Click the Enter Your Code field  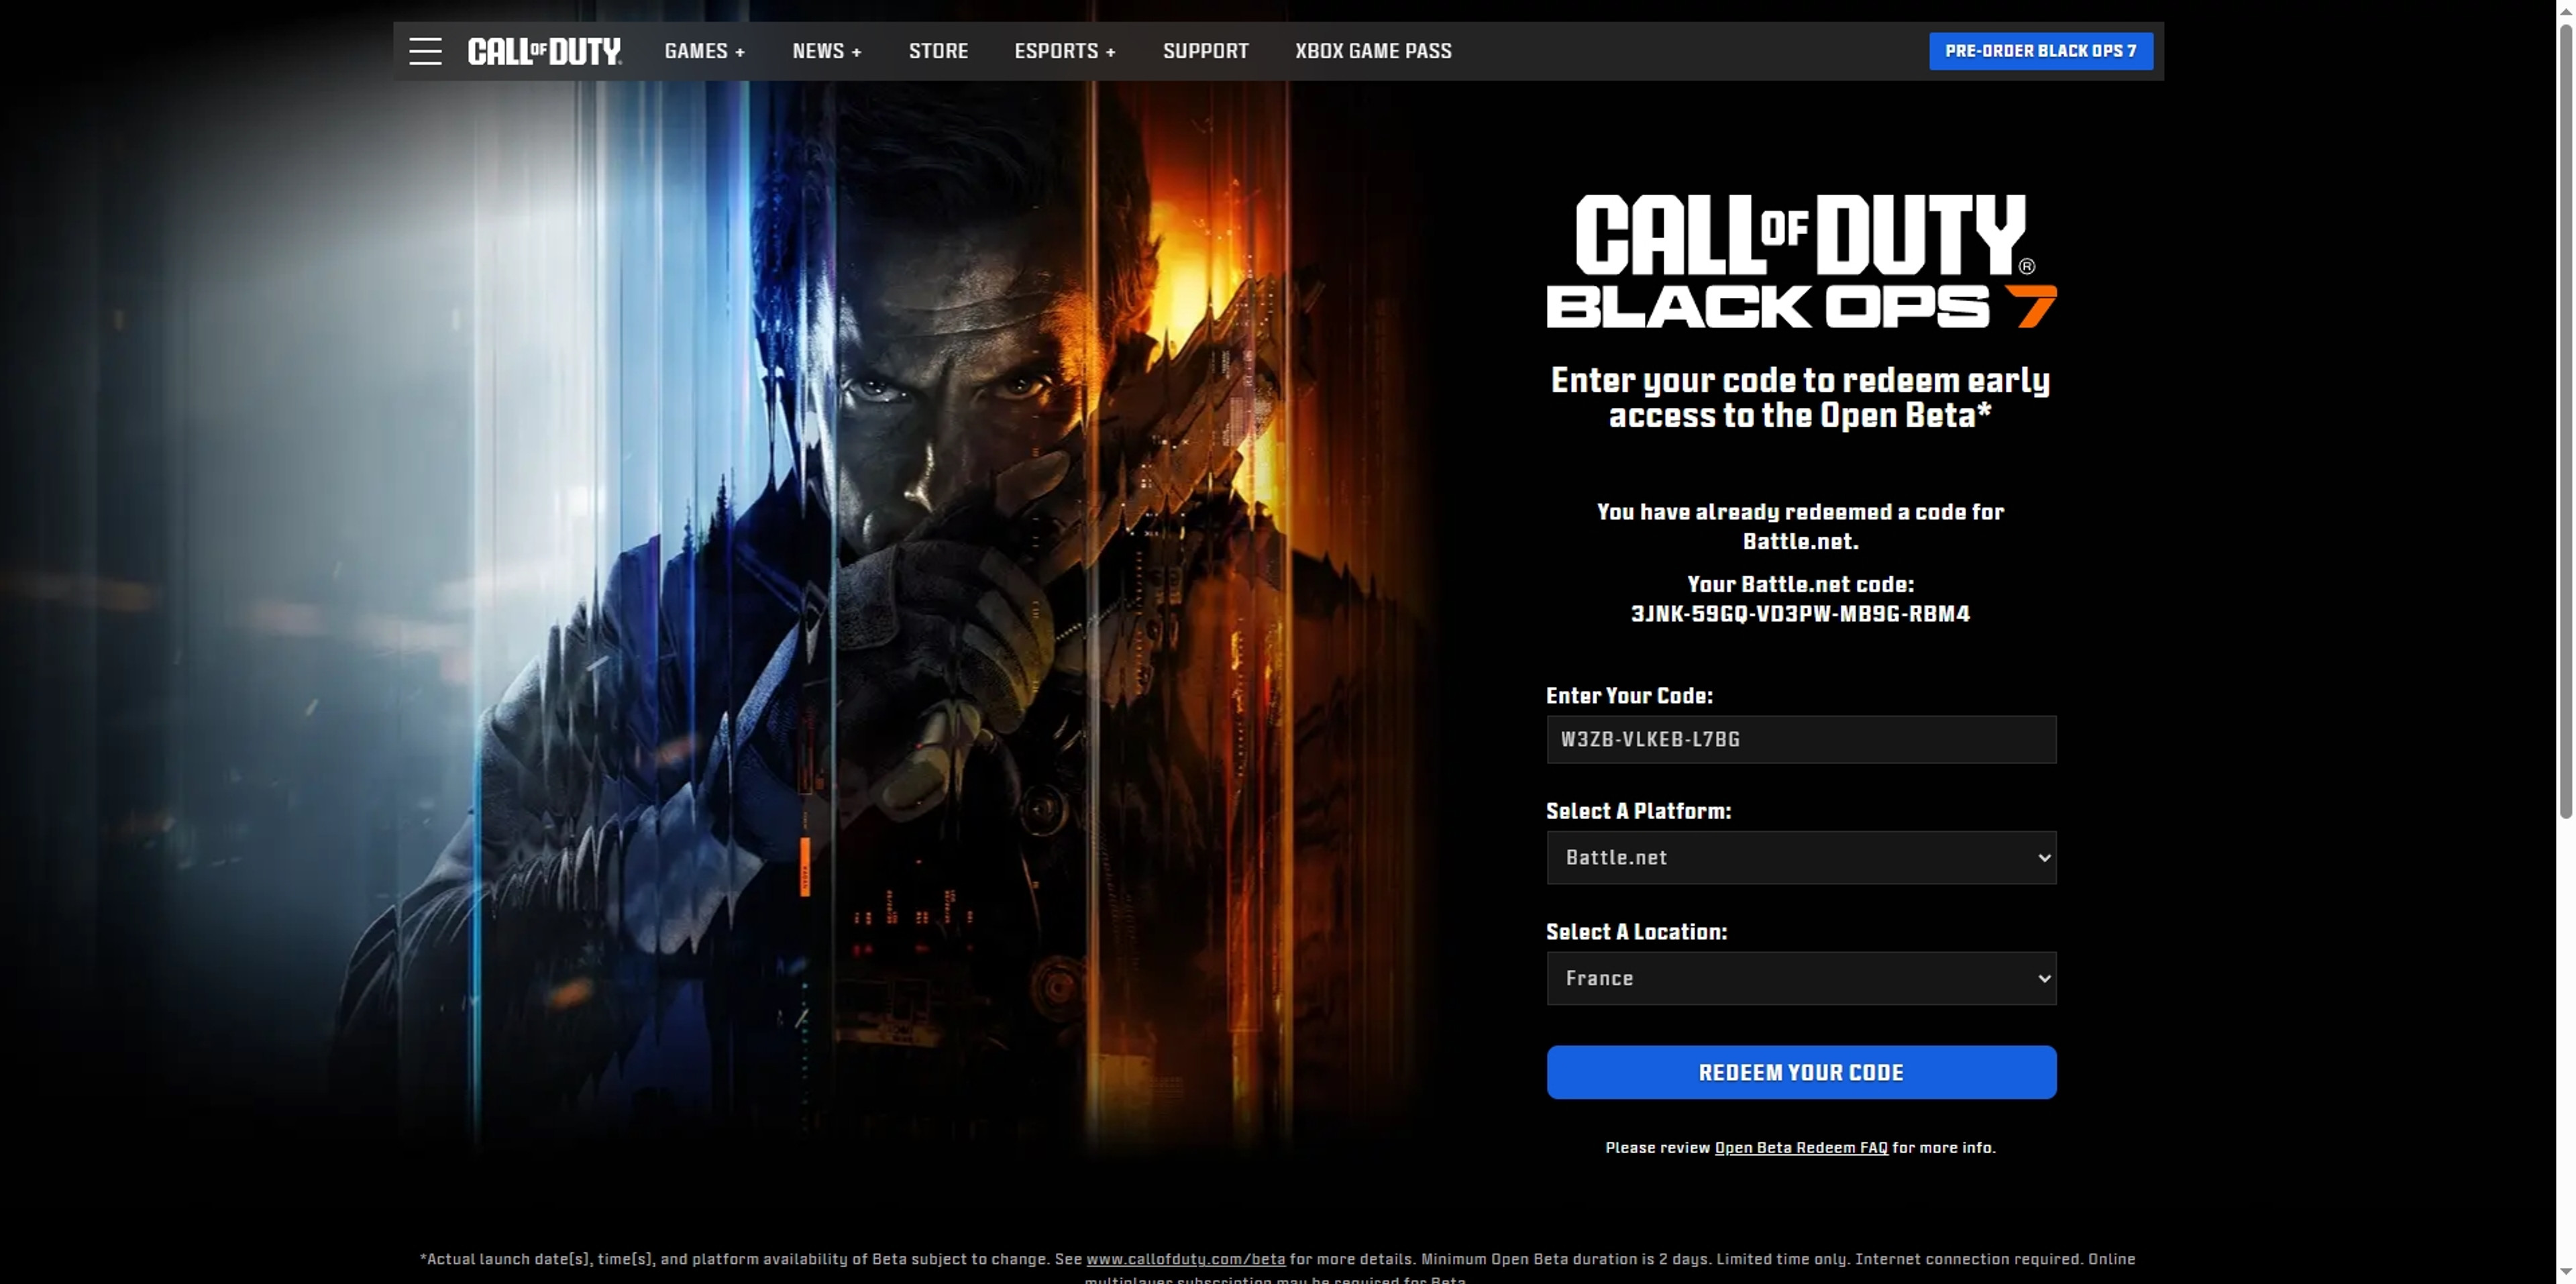1801,739
